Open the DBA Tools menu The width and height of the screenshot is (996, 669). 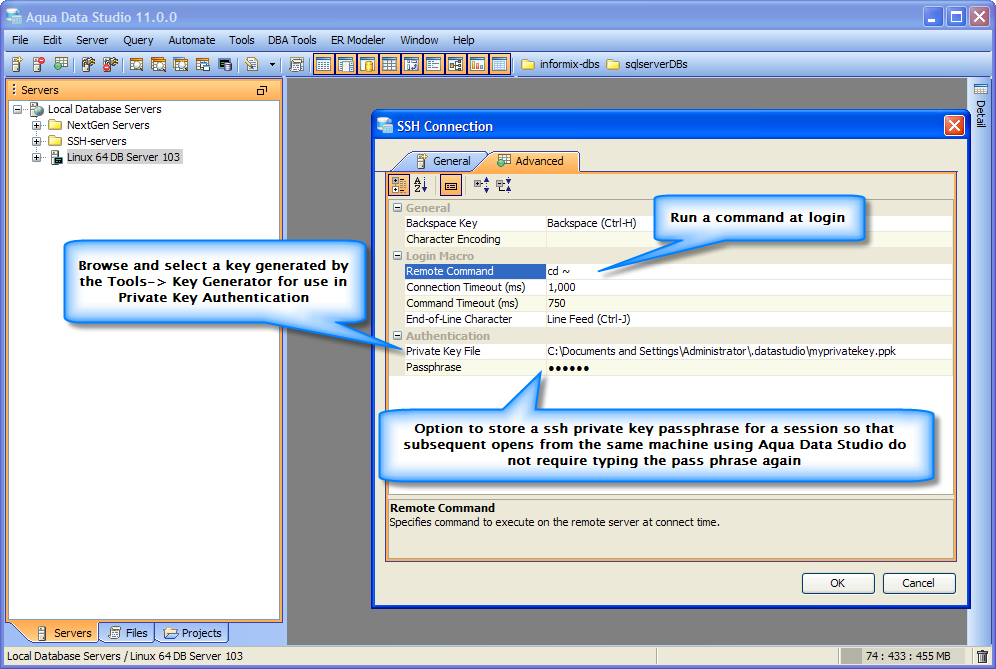point(292,40)
